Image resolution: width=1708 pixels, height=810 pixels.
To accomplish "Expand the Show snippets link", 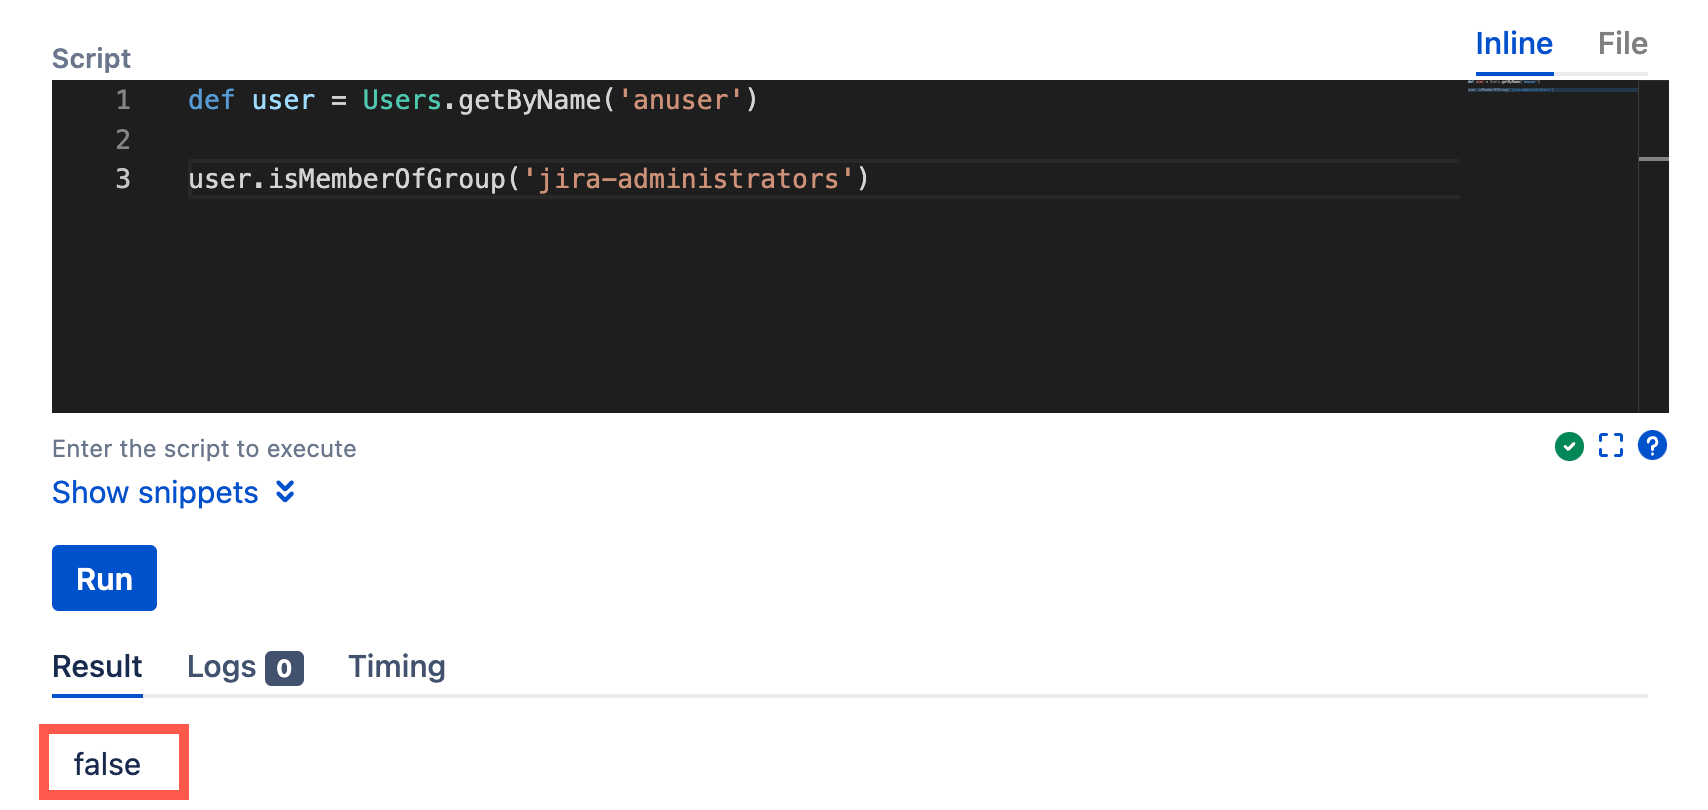I will tap(155, 492).
